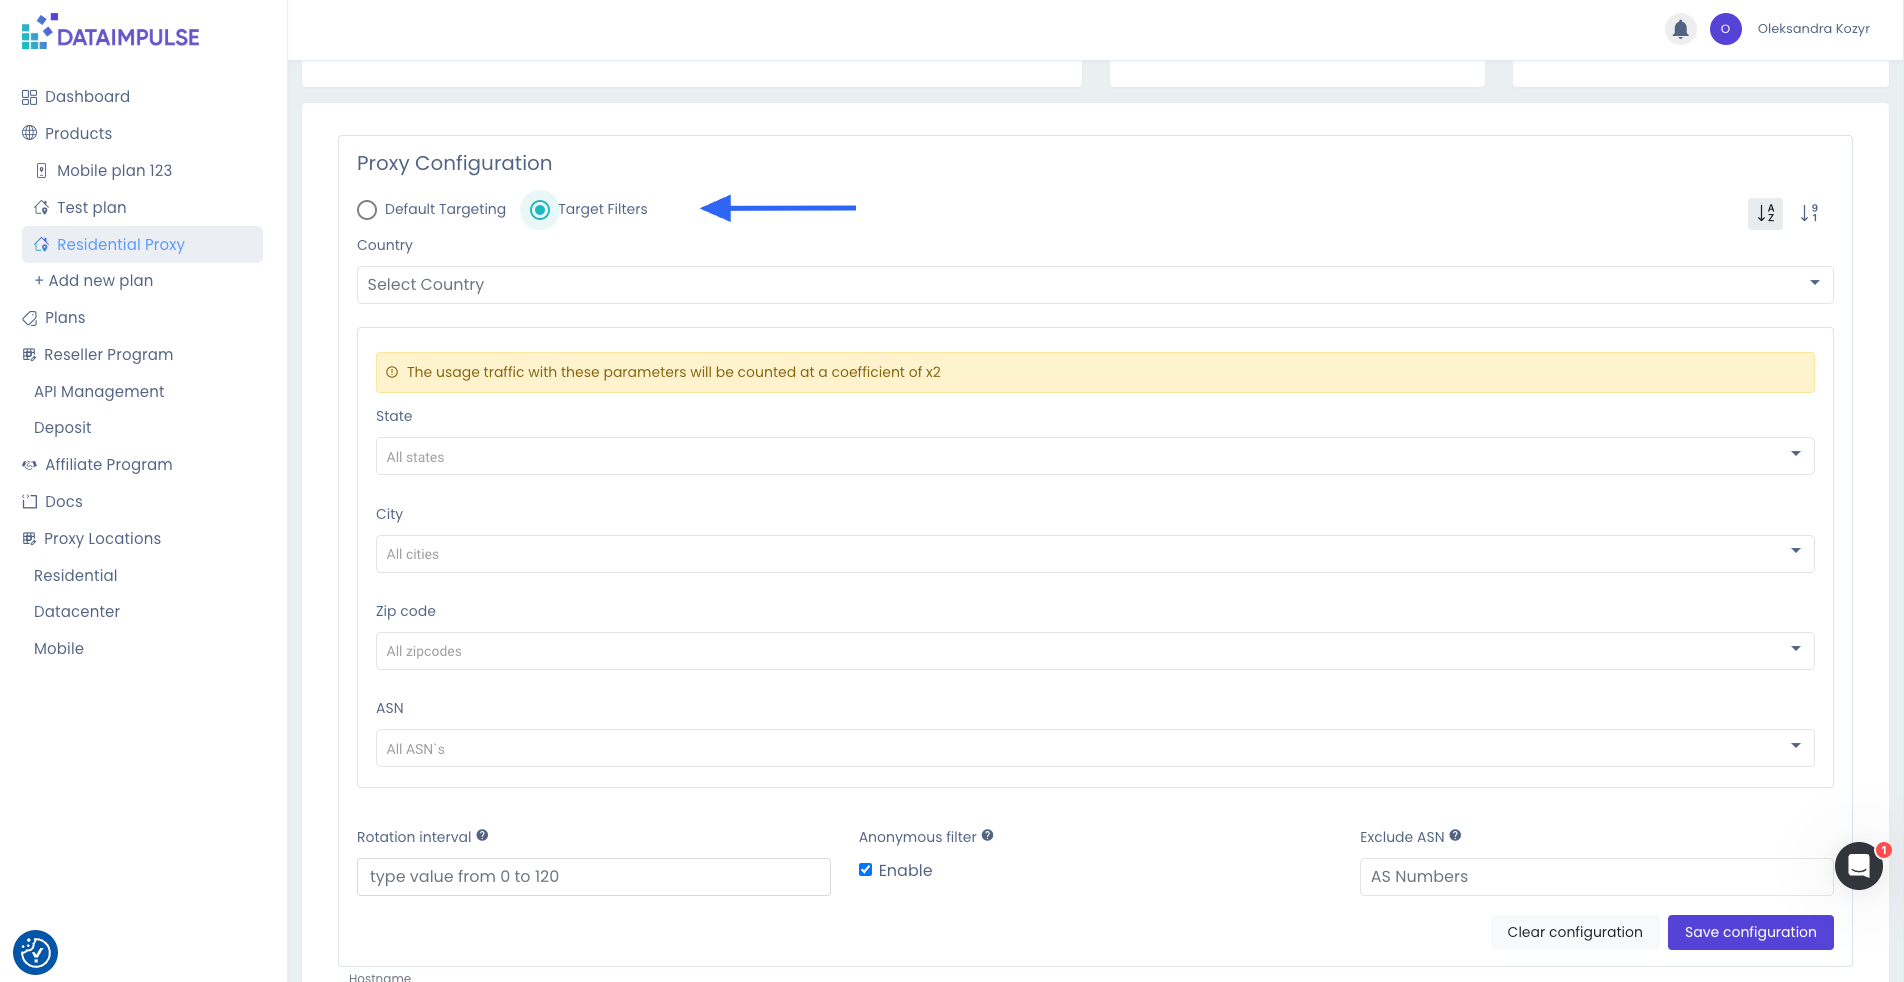Screen dimensions: 1904x982
Task: Sort list by numeric order icon
Action: point(1809,213)
